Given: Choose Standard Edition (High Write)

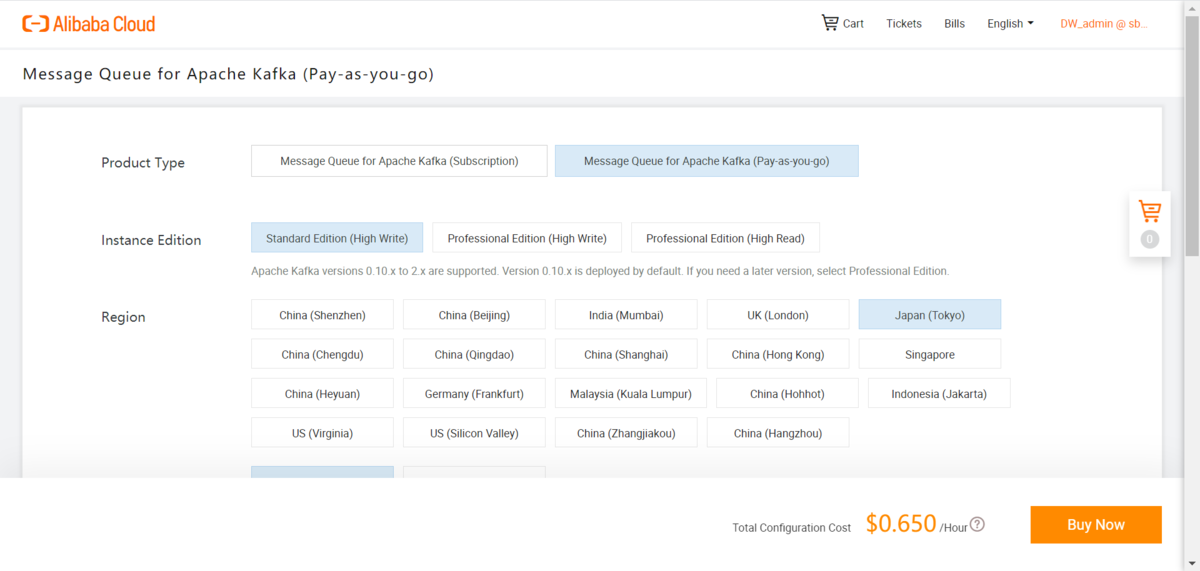Looking at the screenshot, I should (x=337, y=238).
